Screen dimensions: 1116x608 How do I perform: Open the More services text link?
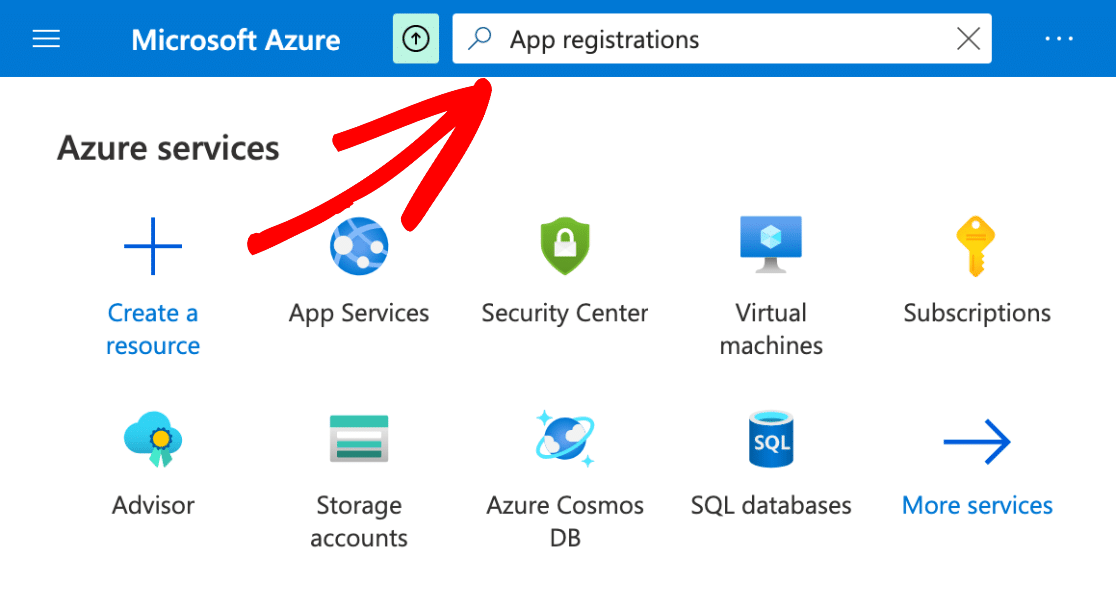click(977, 505)
